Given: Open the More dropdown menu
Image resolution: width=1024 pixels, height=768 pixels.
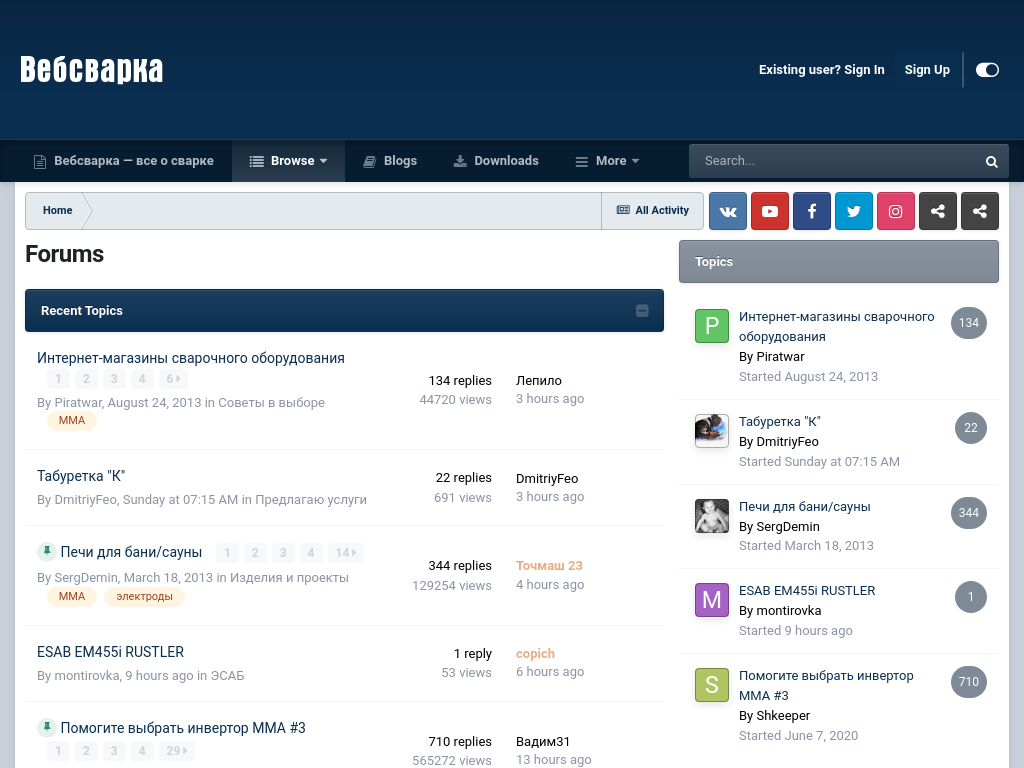Looking at the screenshot, I should (607, 161).
